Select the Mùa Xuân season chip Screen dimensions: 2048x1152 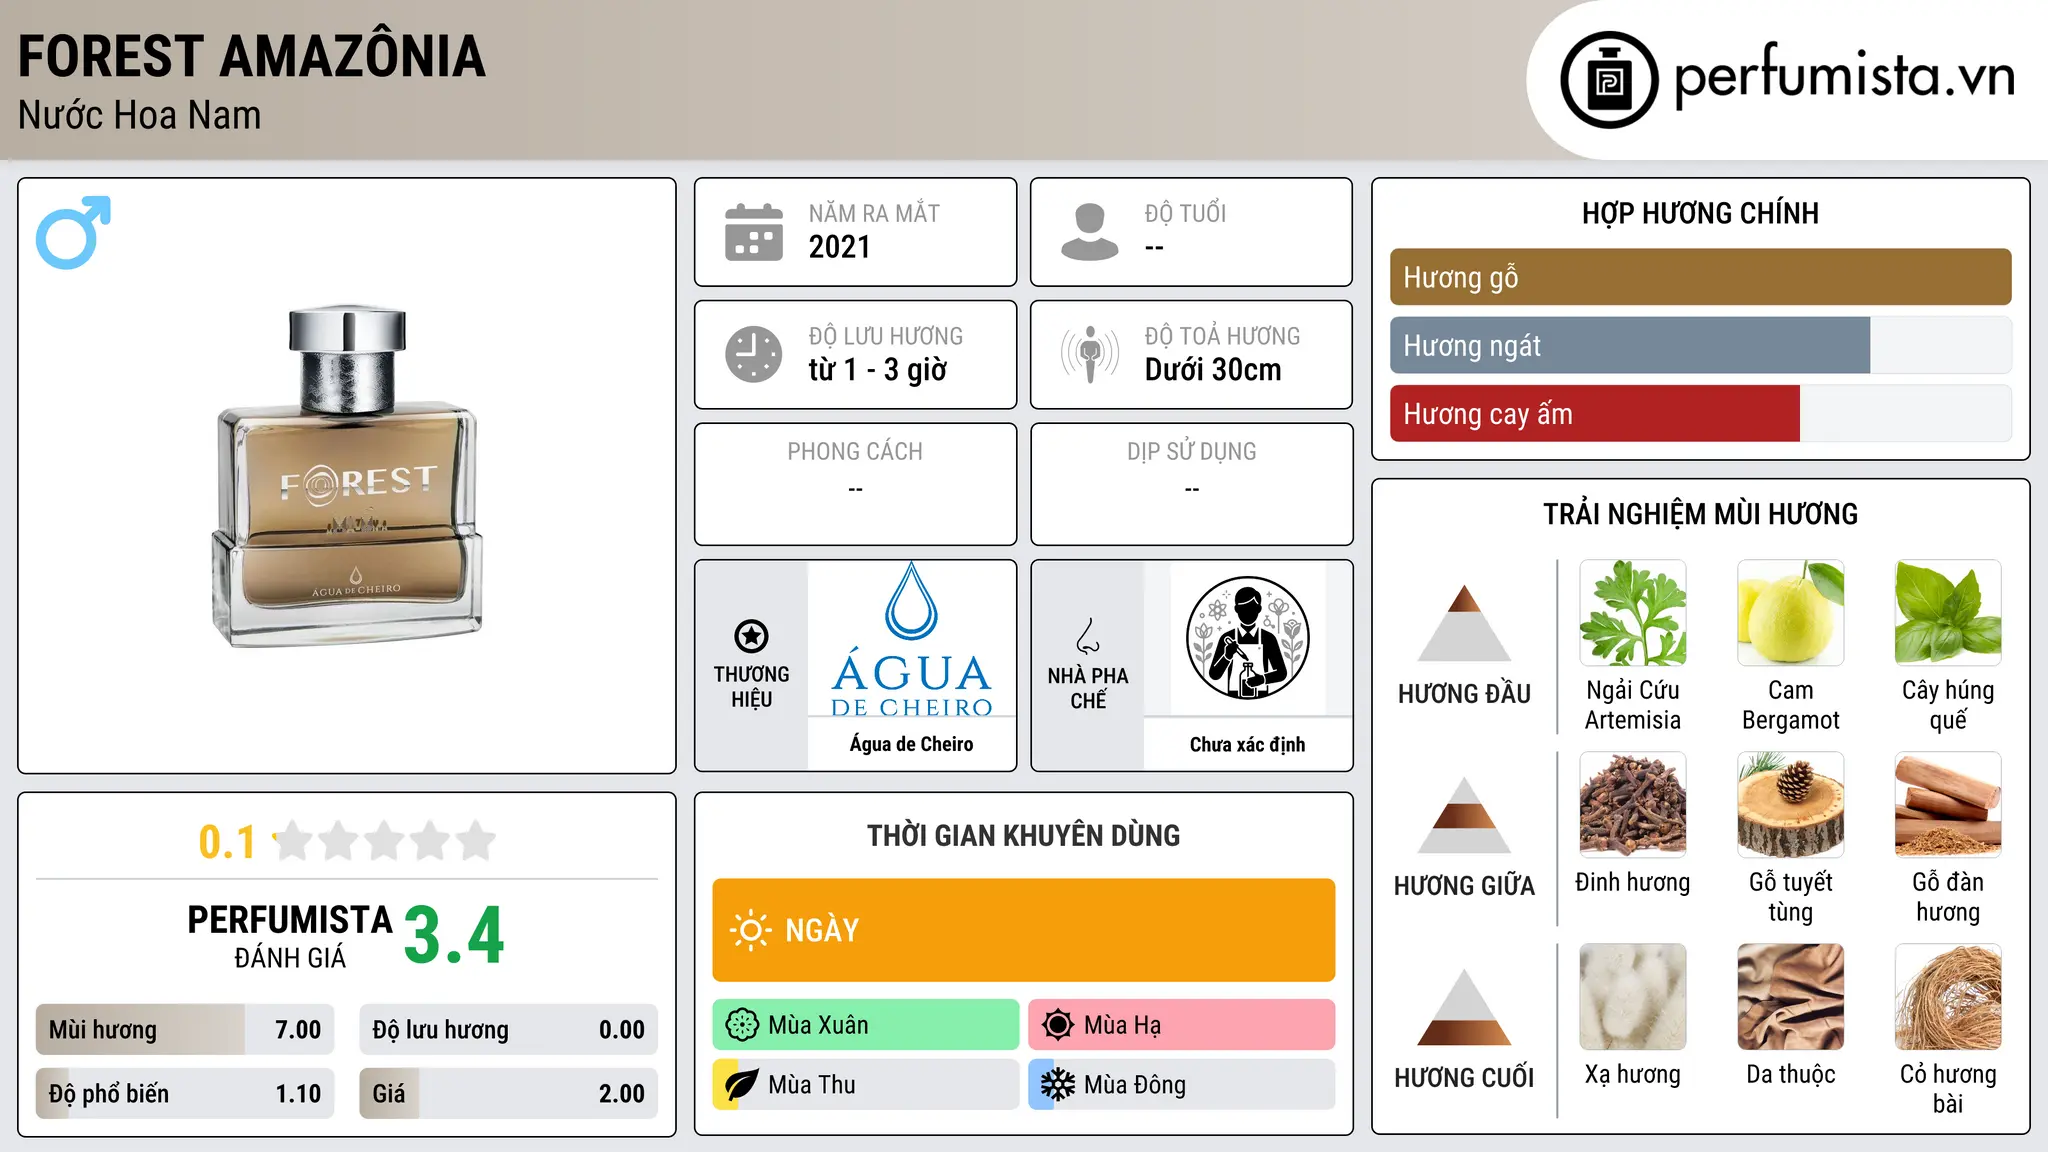pos(866,1025)
